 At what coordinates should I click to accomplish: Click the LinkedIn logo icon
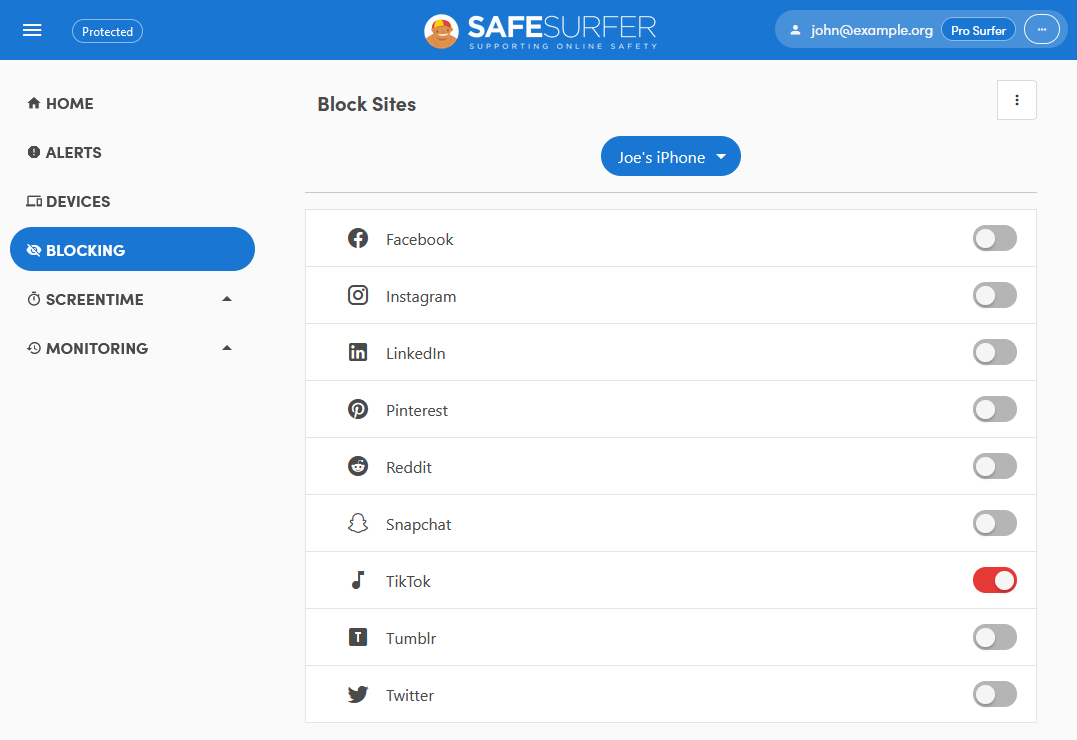pyautogui.click(x=358, y=352)
